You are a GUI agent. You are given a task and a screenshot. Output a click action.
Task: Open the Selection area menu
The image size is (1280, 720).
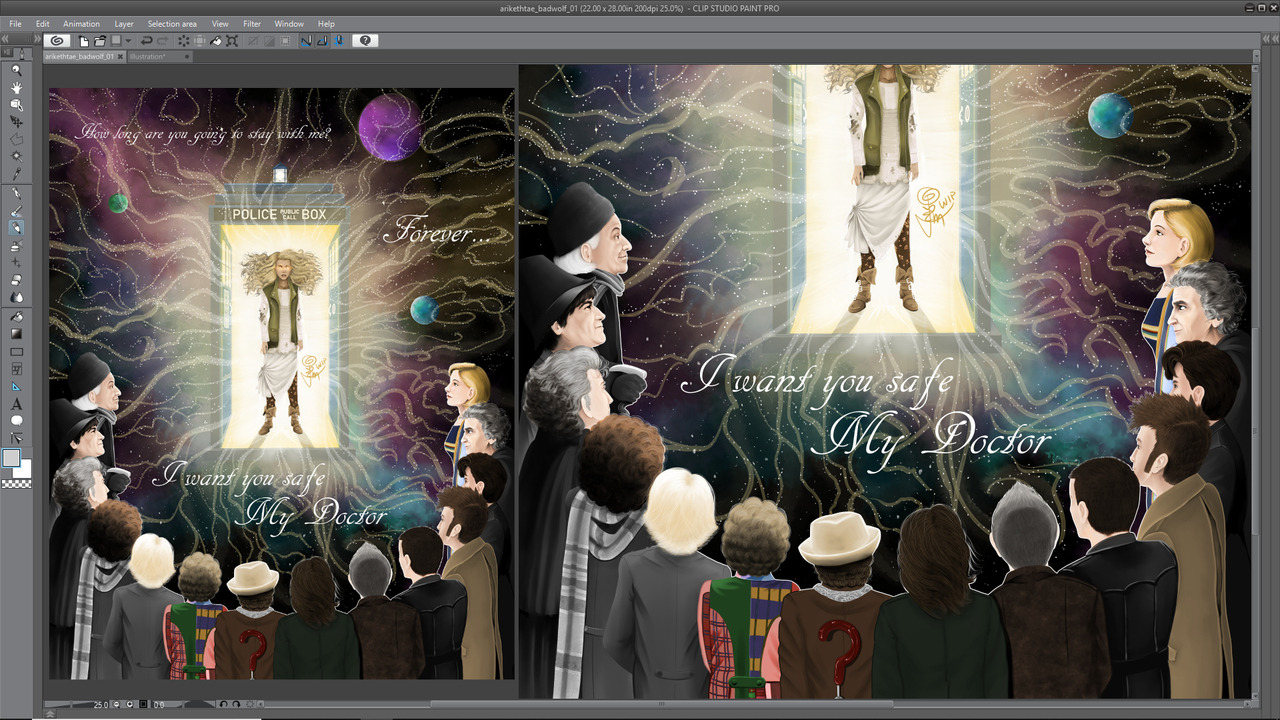[172, 23]
